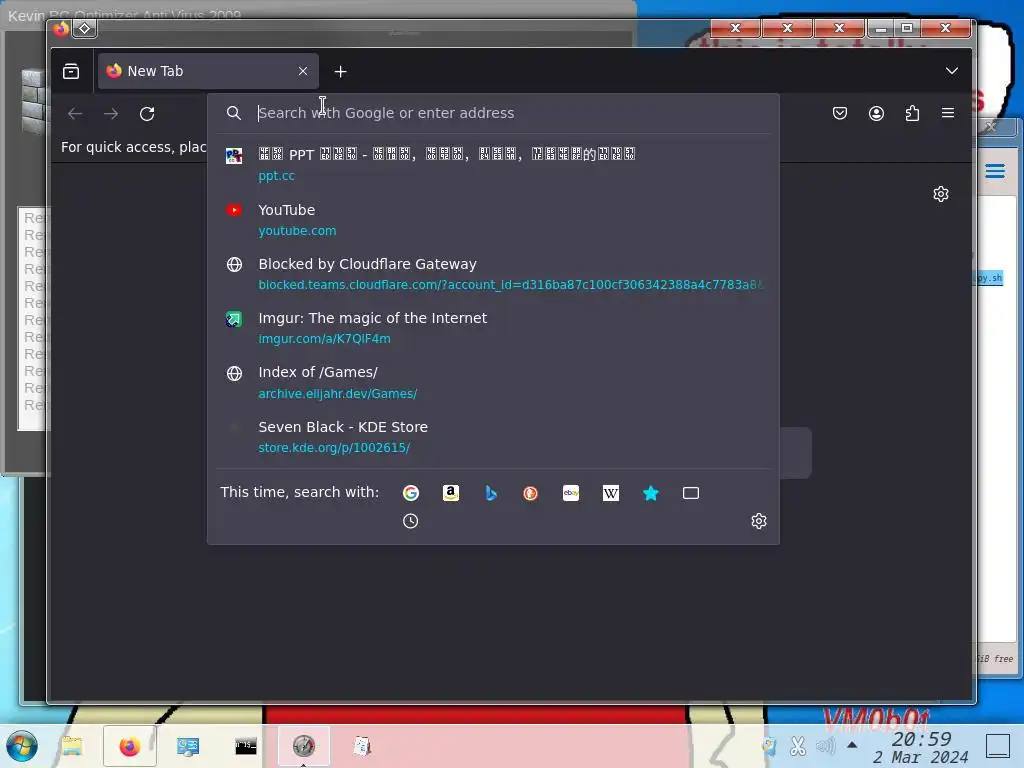Image resolution: width=1024 pixels, height=768 pixels.
Task: Open the Firefox View icon
Action: (71, 71)
